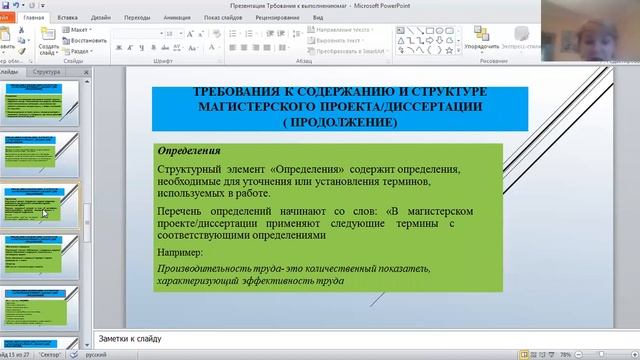Justify the text
The width and height of the screenshot is (640, 360).
(x=267, y=48)
